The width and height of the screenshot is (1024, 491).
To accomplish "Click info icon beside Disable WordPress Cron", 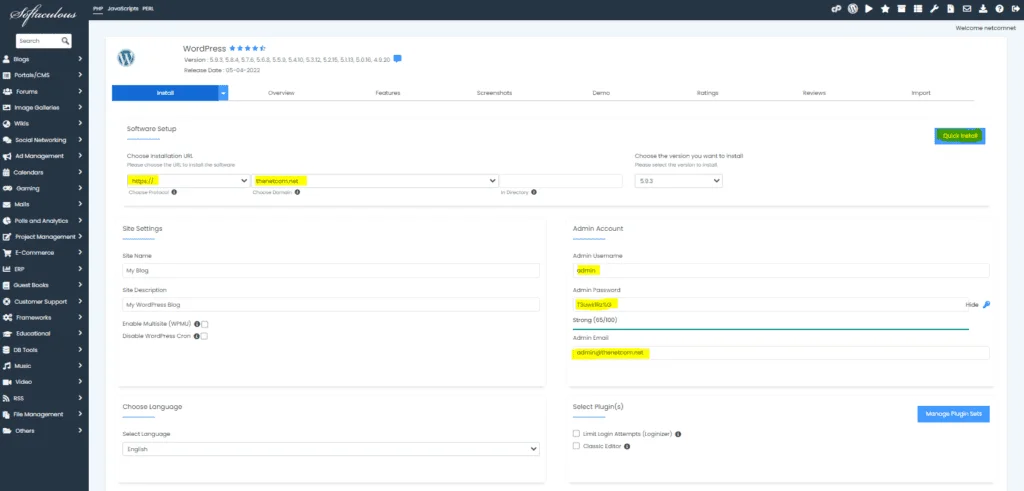I will (x=197, y=336).
